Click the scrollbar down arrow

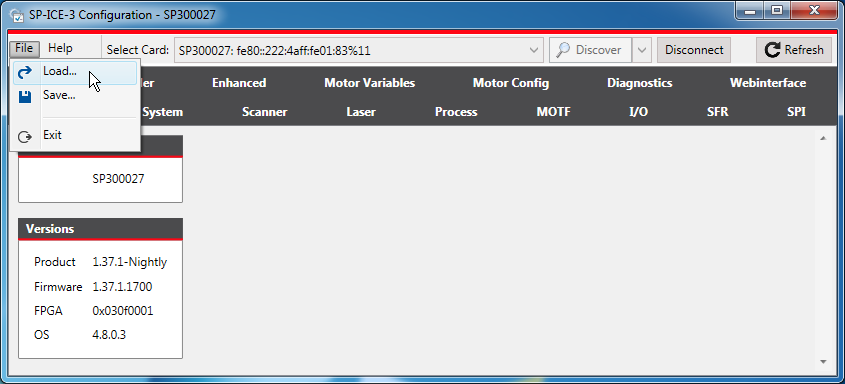823,362
